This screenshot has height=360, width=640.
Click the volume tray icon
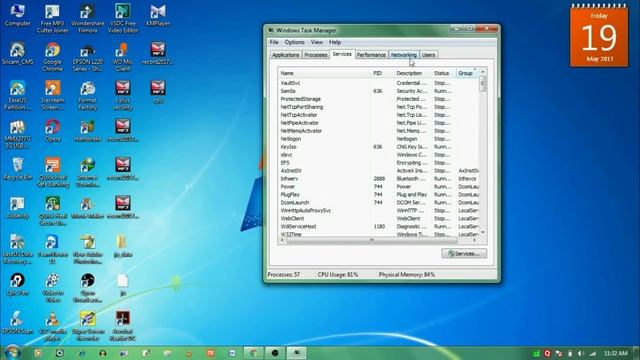[x=581, y=353]
